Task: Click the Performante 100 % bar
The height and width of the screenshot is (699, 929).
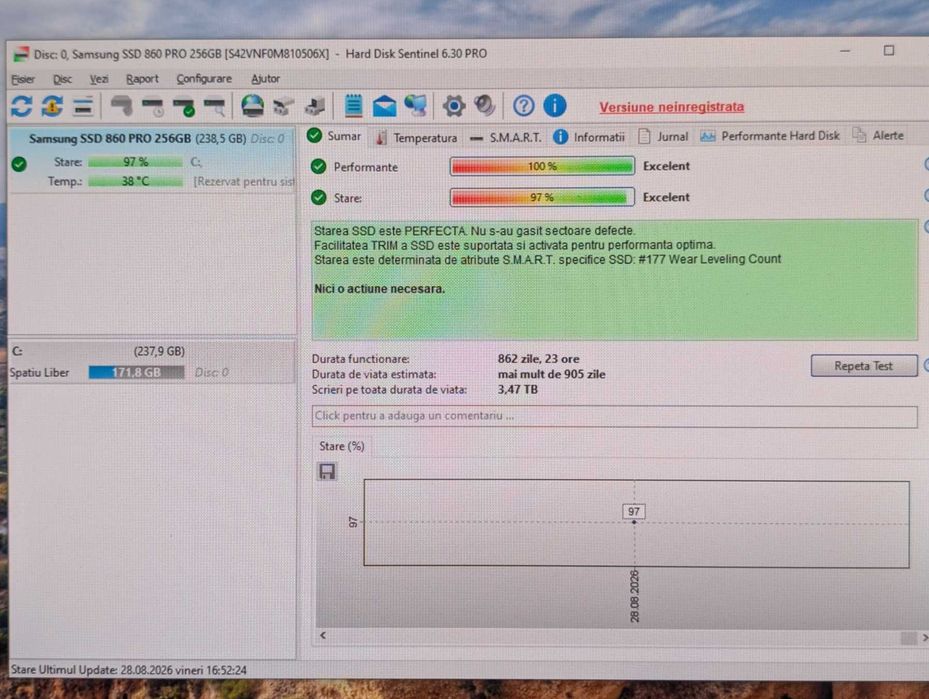Action: click(542, 166)
